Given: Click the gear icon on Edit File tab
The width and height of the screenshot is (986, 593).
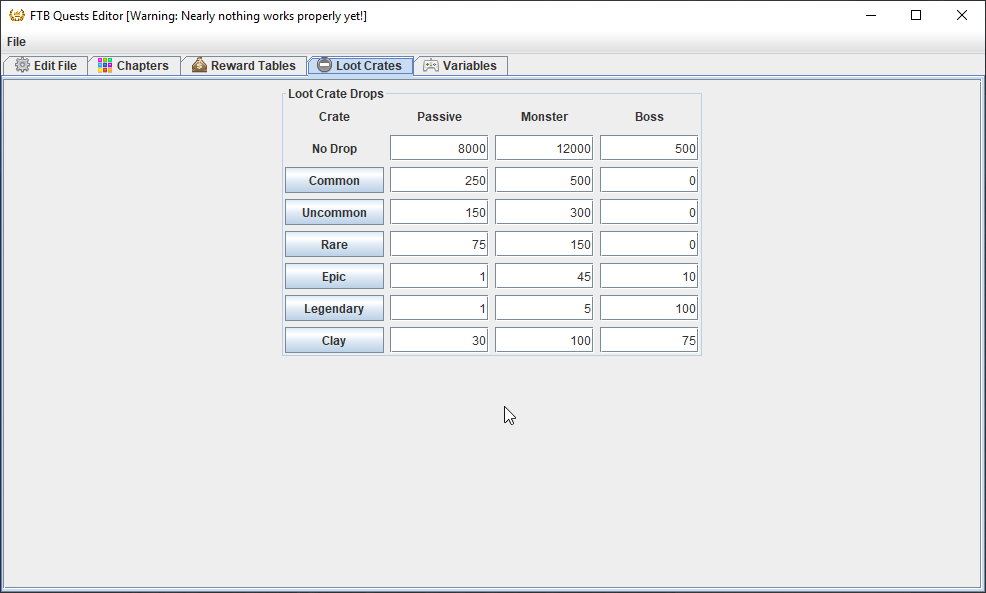Looking at the screenshot, I should [22, 66].
